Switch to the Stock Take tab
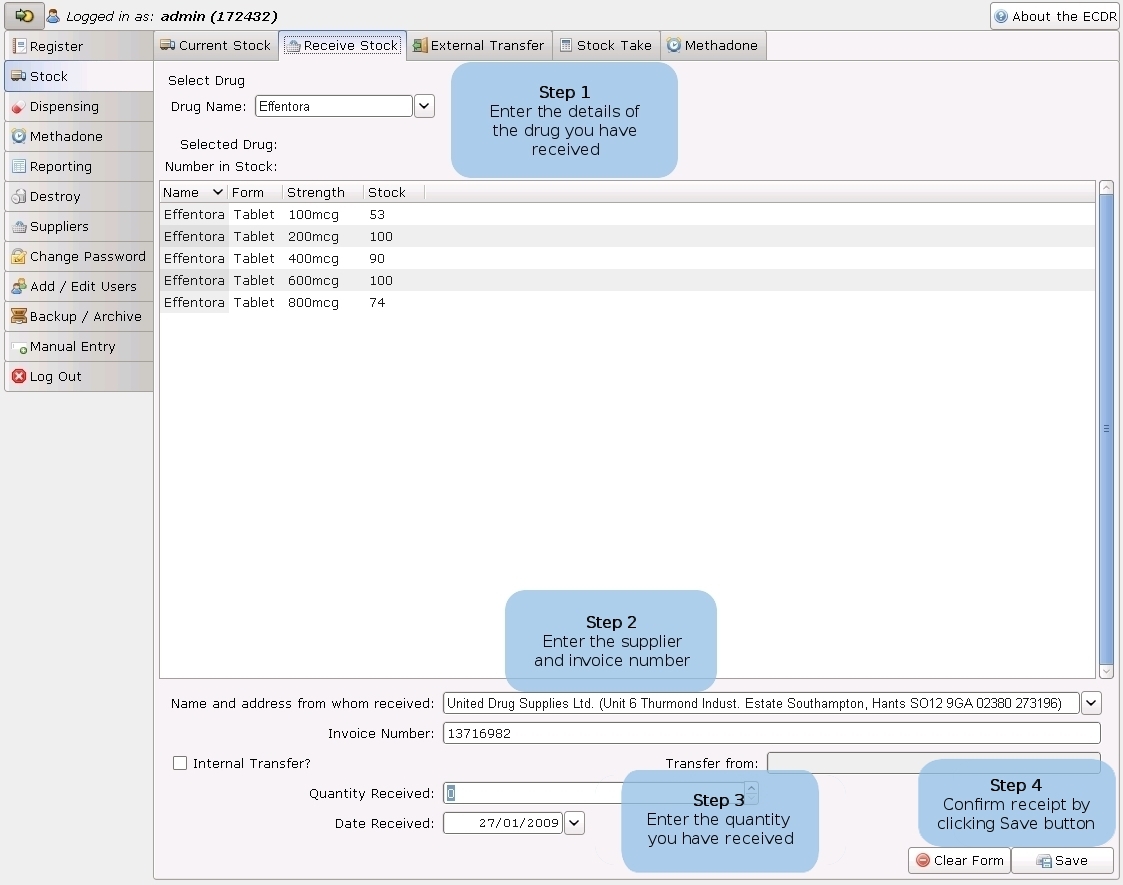 (606, 45)
